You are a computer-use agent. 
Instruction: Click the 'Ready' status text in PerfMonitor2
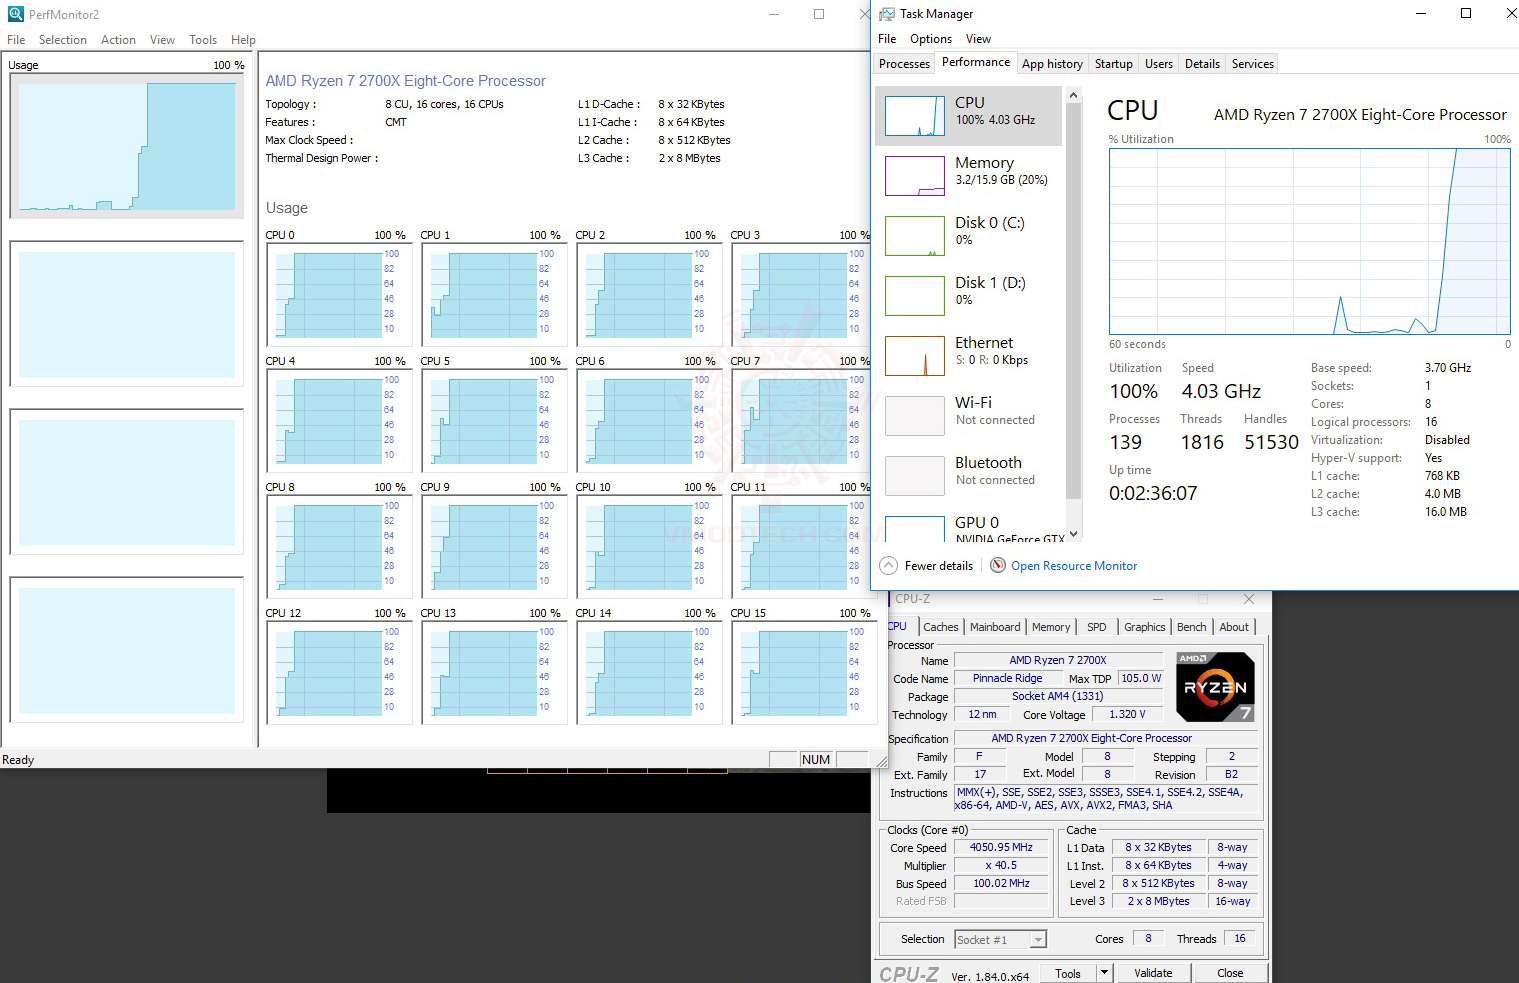pyautogui.click(x=18, y=760)
